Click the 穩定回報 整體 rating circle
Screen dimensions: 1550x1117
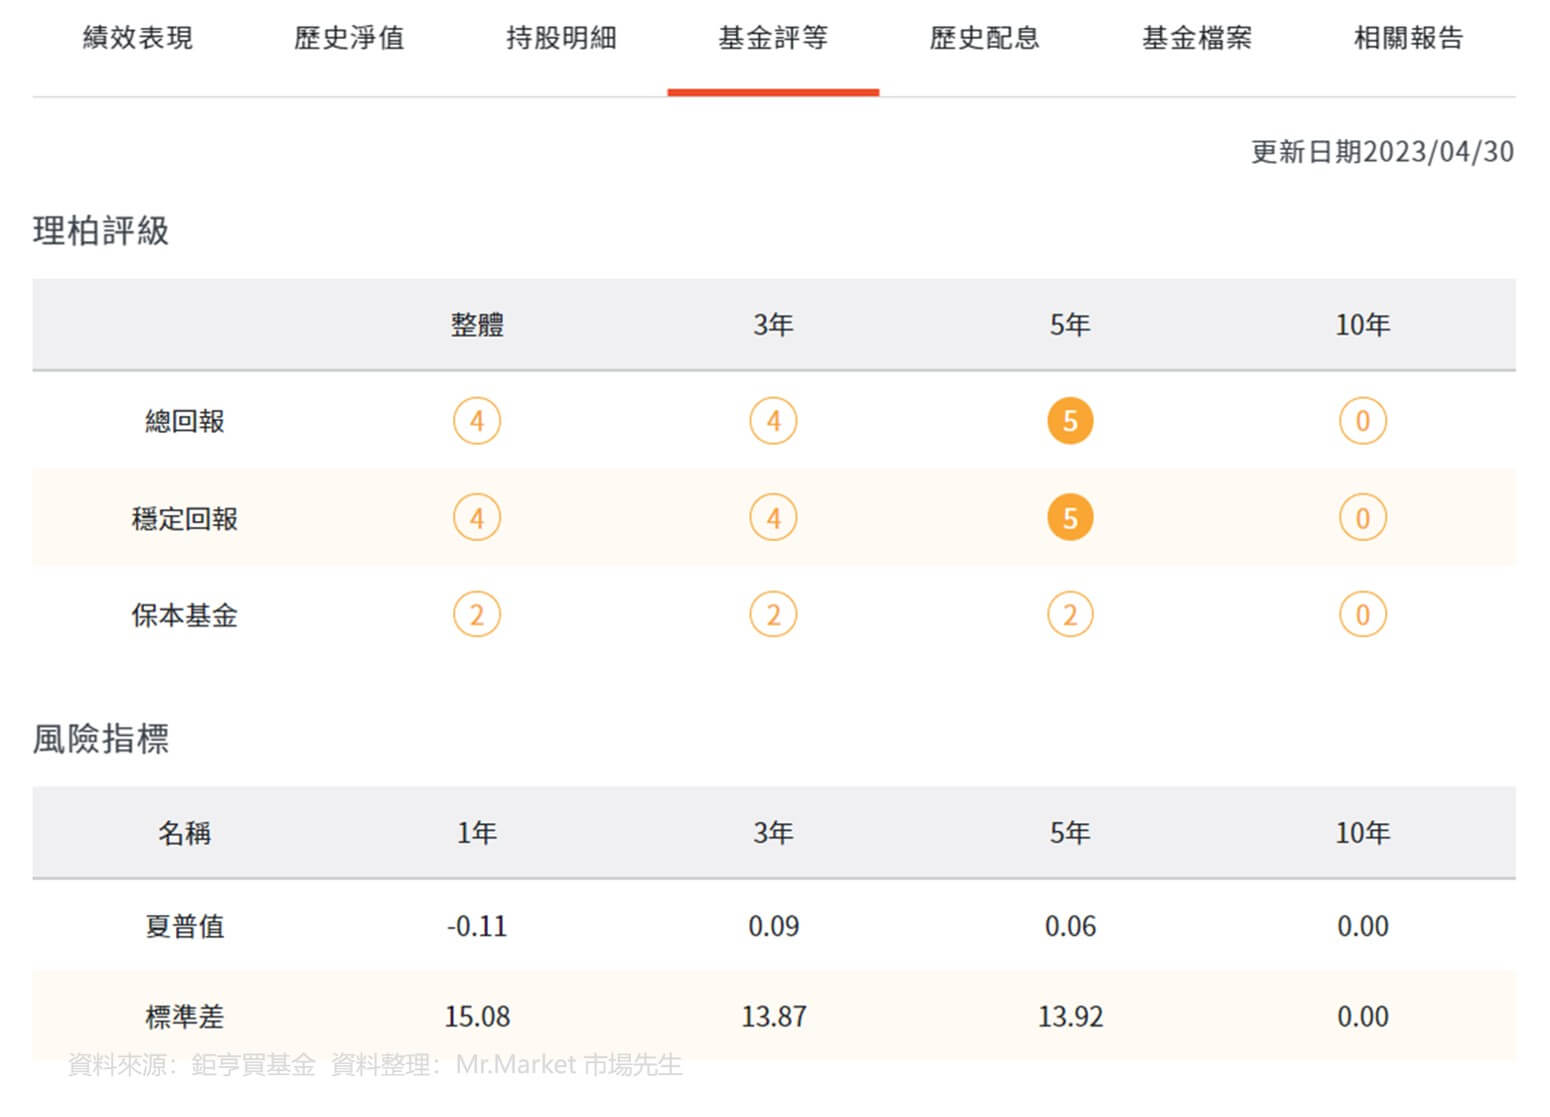477,518
